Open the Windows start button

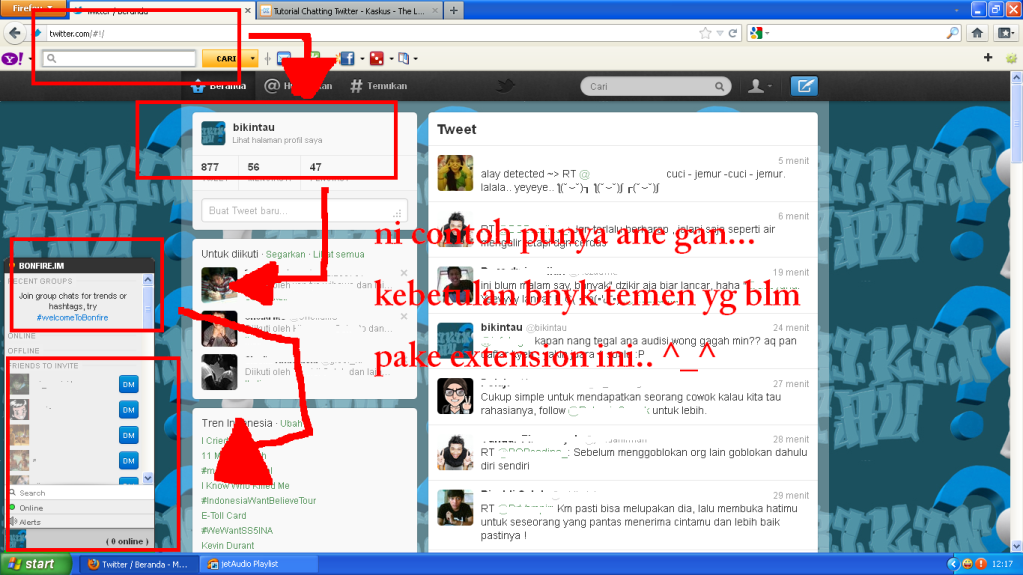pos(36,564)
